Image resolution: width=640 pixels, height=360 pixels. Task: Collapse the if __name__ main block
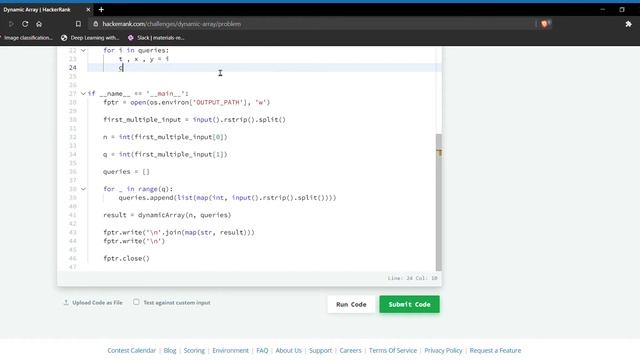(x=83, y=93)
